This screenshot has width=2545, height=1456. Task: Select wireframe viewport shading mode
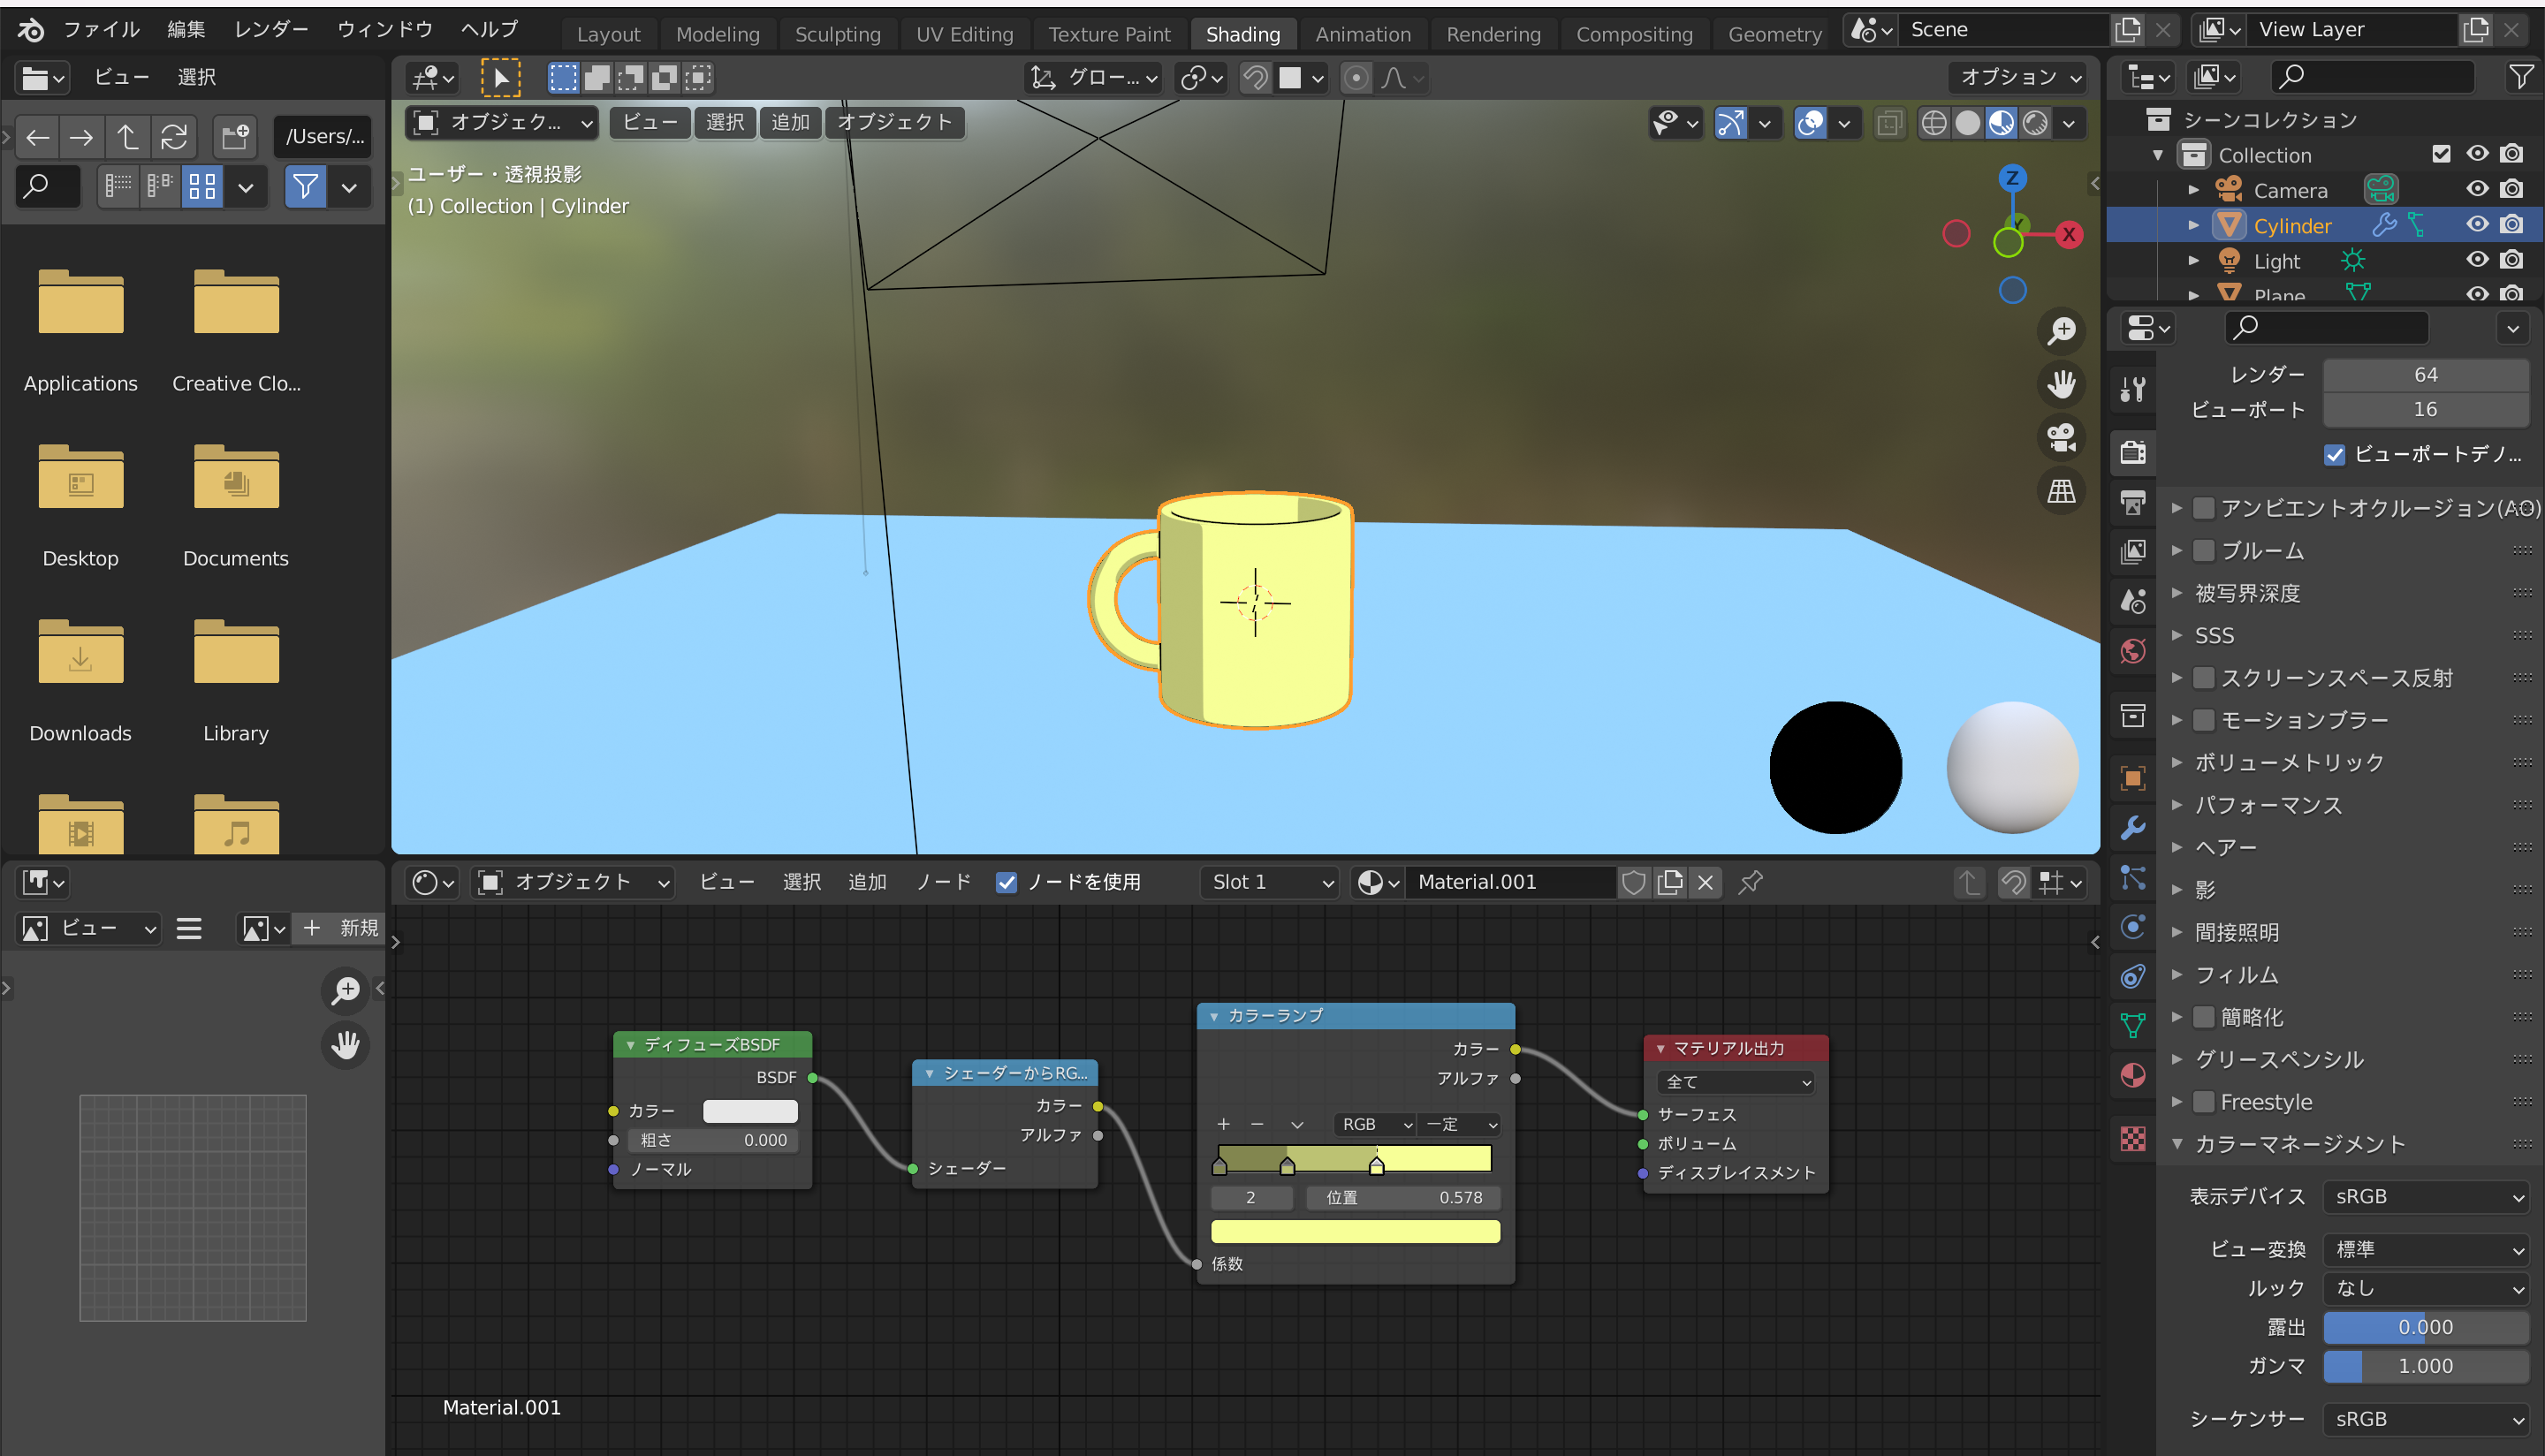(x=1934, y=123)
